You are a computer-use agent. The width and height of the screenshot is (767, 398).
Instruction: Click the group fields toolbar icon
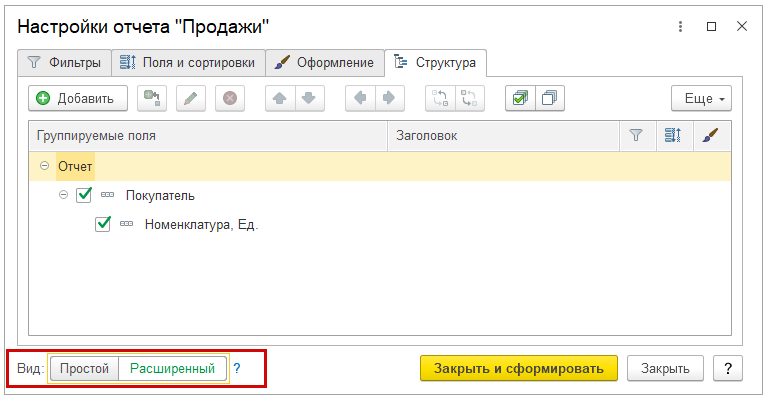tap(152, 98)
